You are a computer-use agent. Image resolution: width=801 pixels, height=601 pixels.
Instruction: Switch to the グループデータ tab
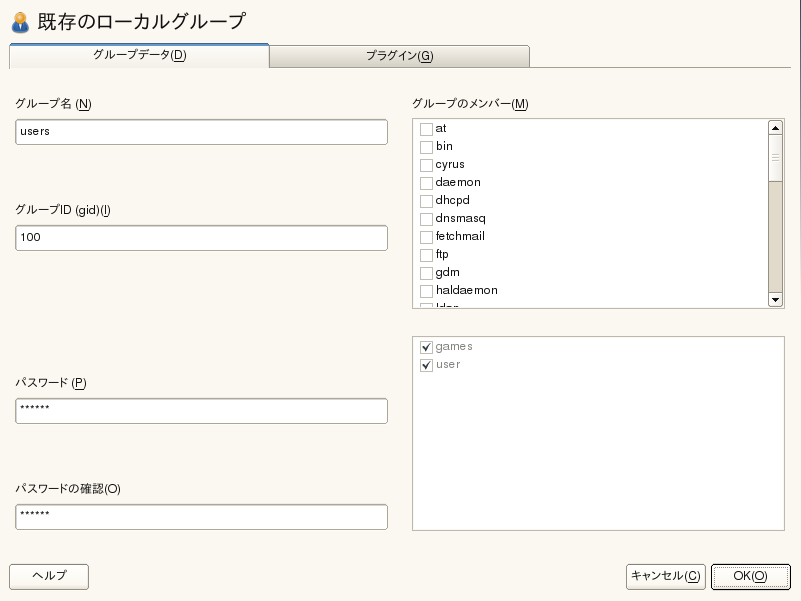coord(139,56)
